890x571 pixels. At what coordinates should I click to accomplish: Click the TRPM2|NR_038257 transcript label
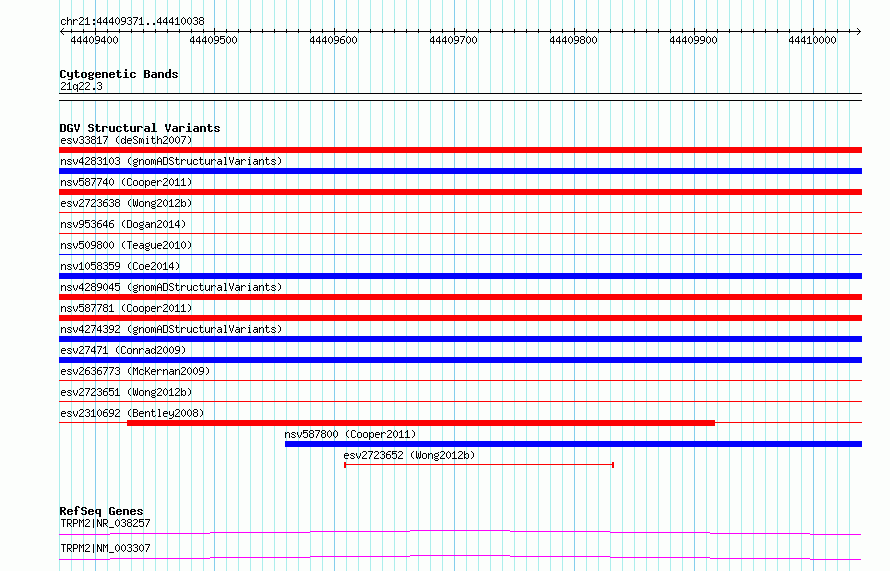pyautogui.click(x=105, y=523)
